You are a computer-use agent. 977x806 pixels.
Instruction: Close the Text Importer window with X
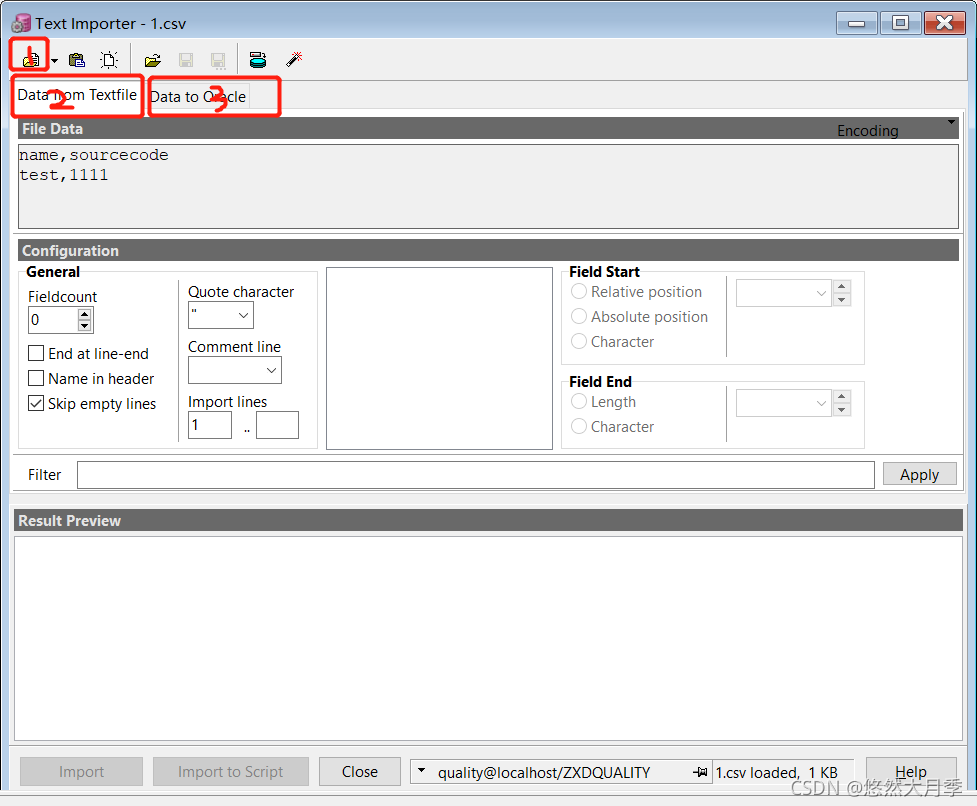coord(945,24)
